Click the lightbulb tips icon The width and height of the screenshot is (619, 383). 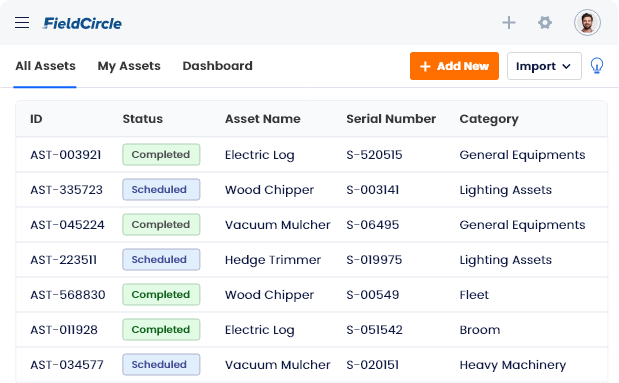[x=596, y=66]
